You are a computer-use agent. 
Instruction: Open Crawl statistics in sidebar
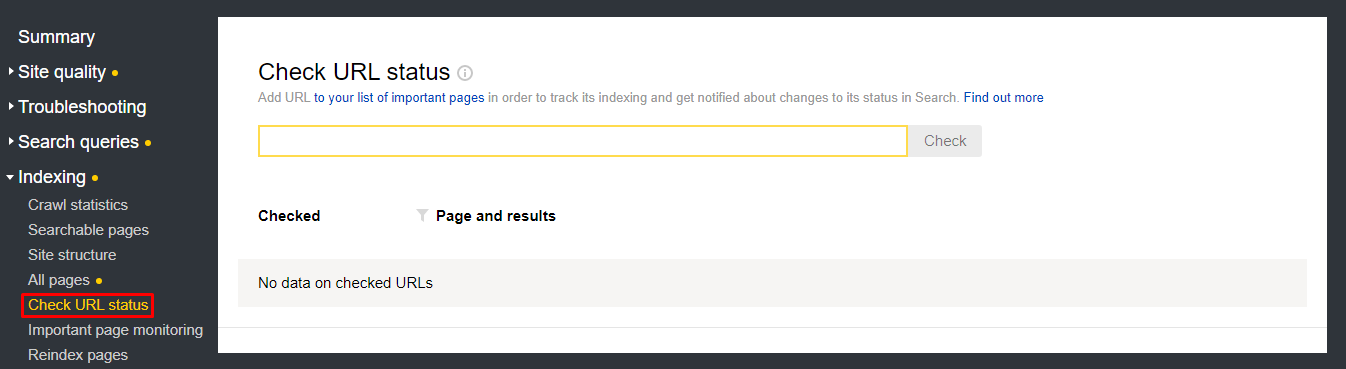(x=78, y=205)
